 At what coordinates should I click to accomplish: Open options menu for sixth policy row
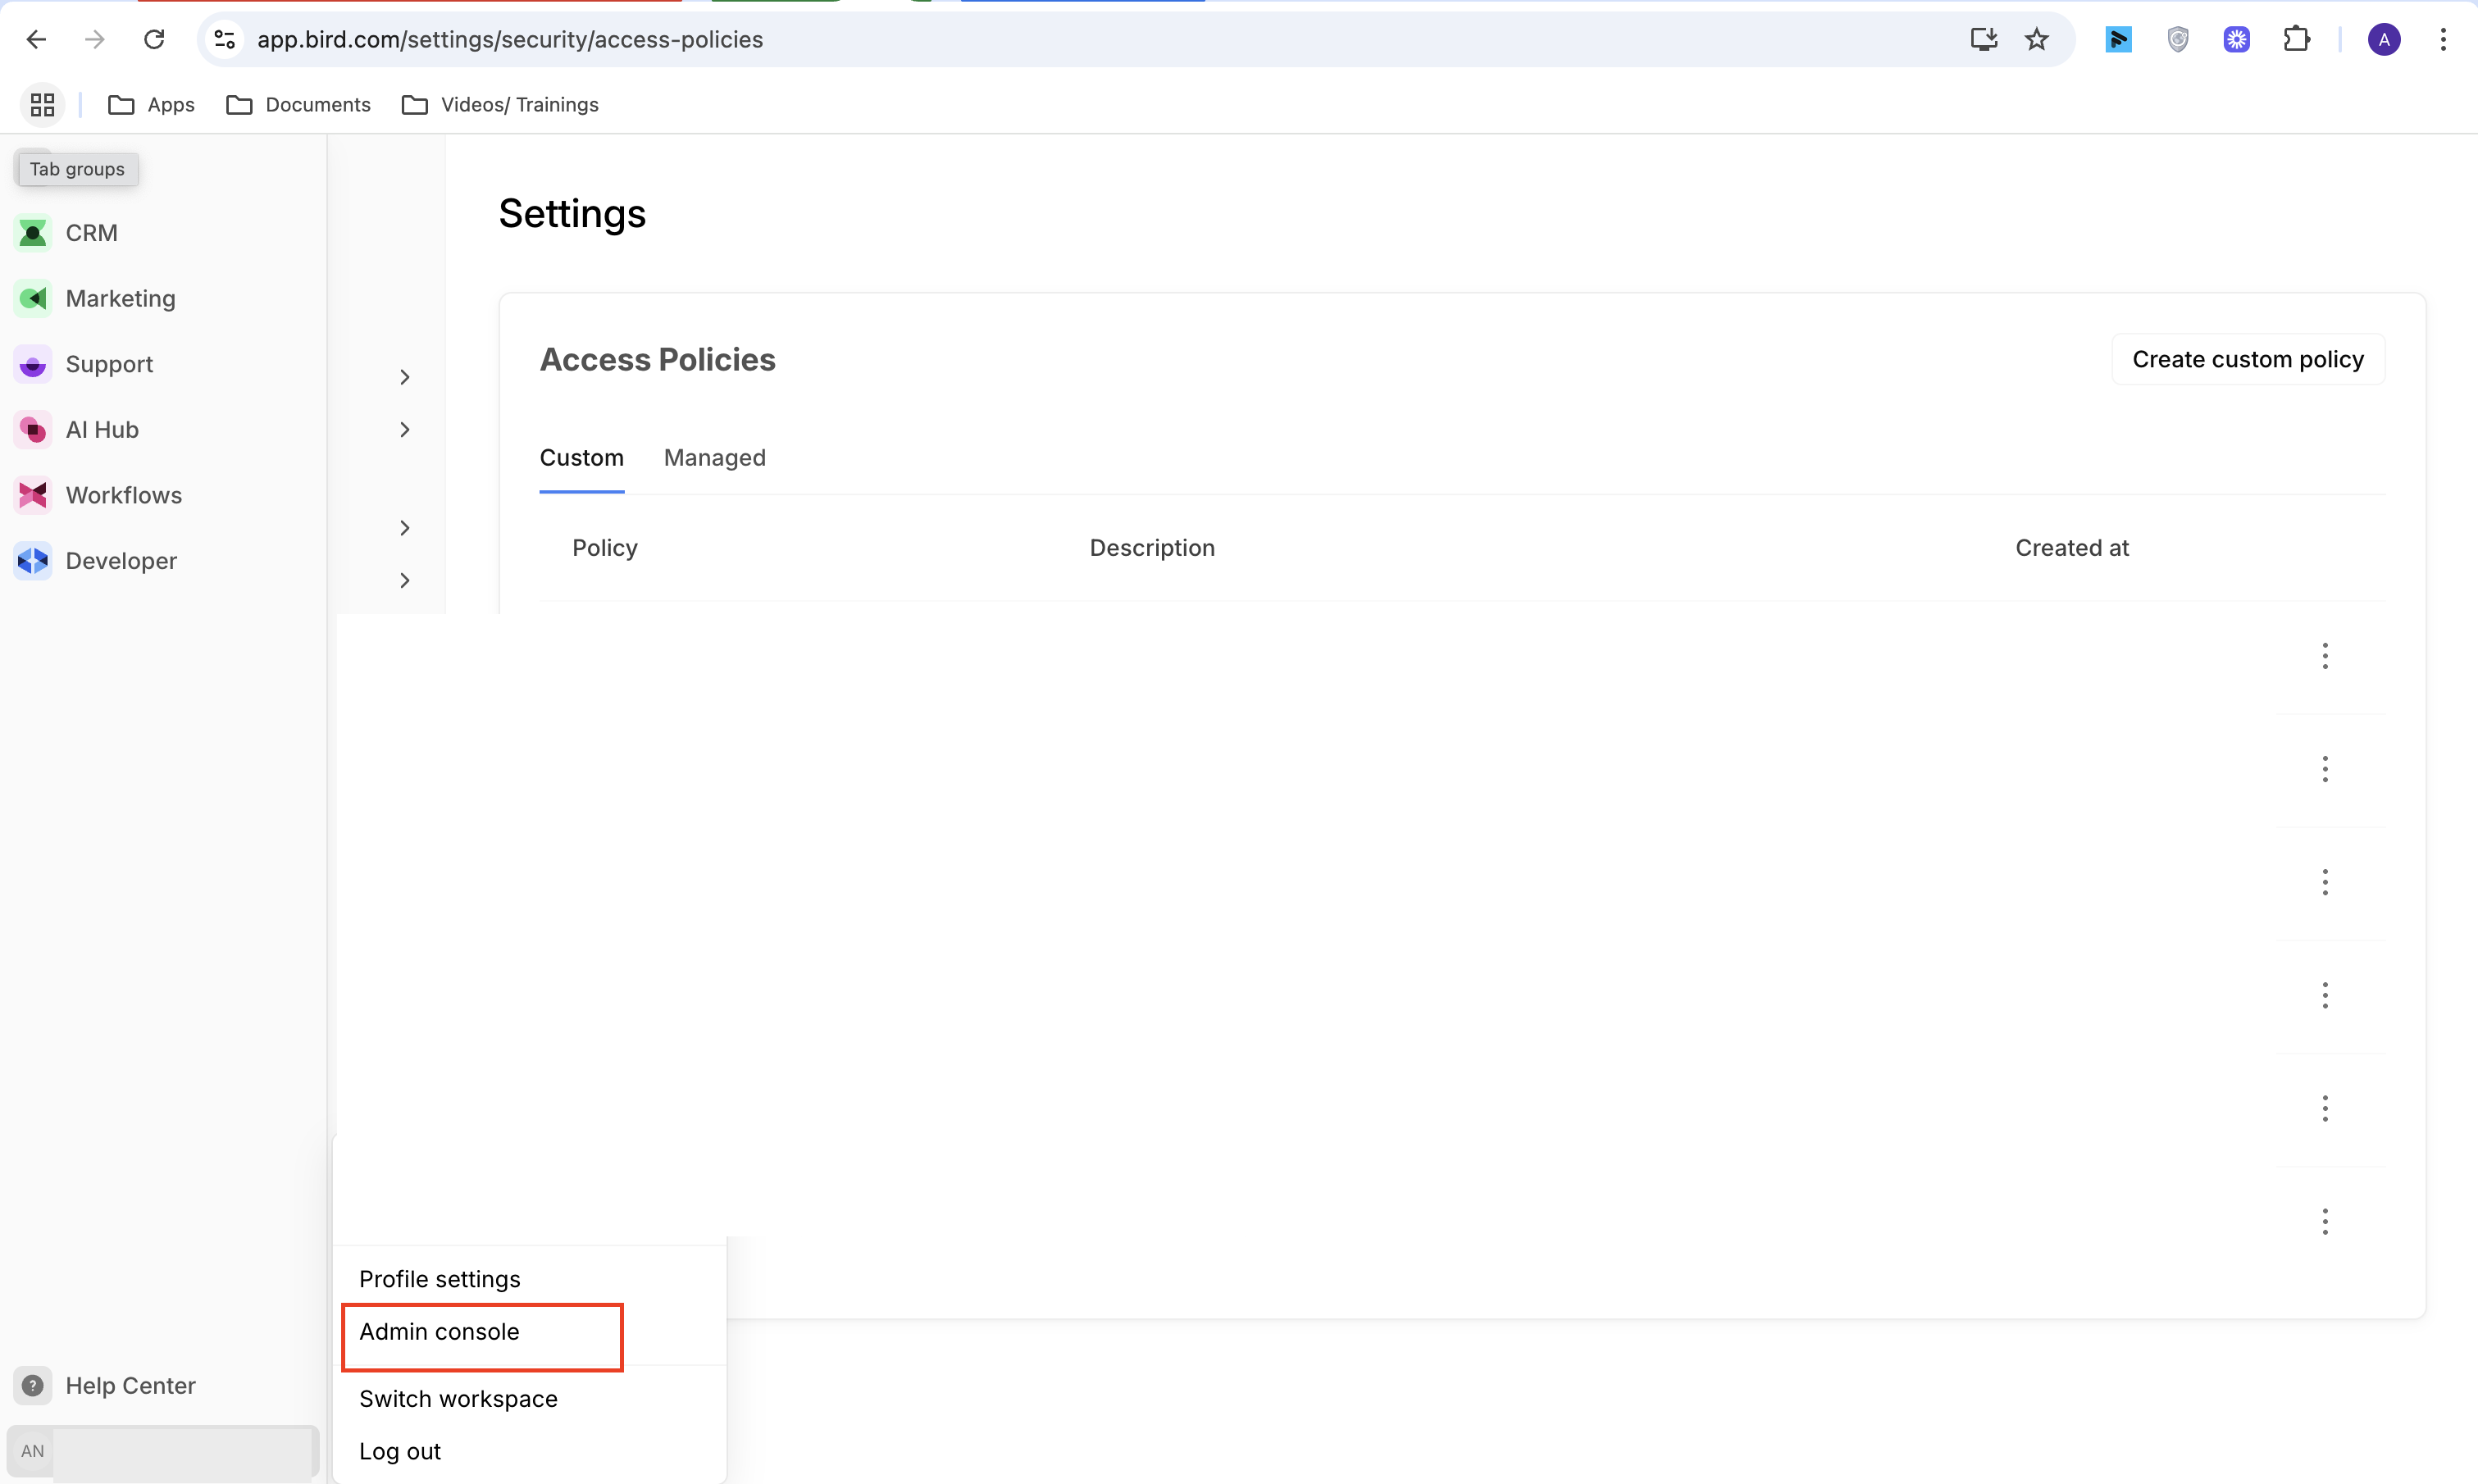click(2325, 1222)
